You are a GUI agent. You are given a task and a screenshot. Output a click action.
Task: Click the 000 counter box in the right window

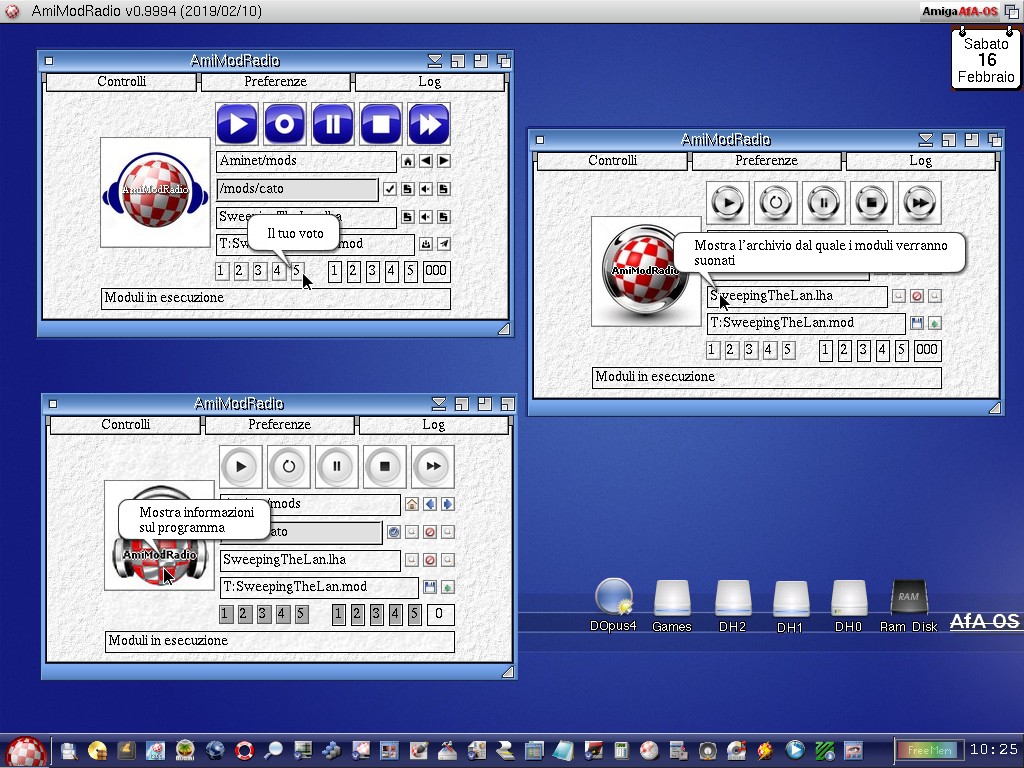[x=927, y=350]
